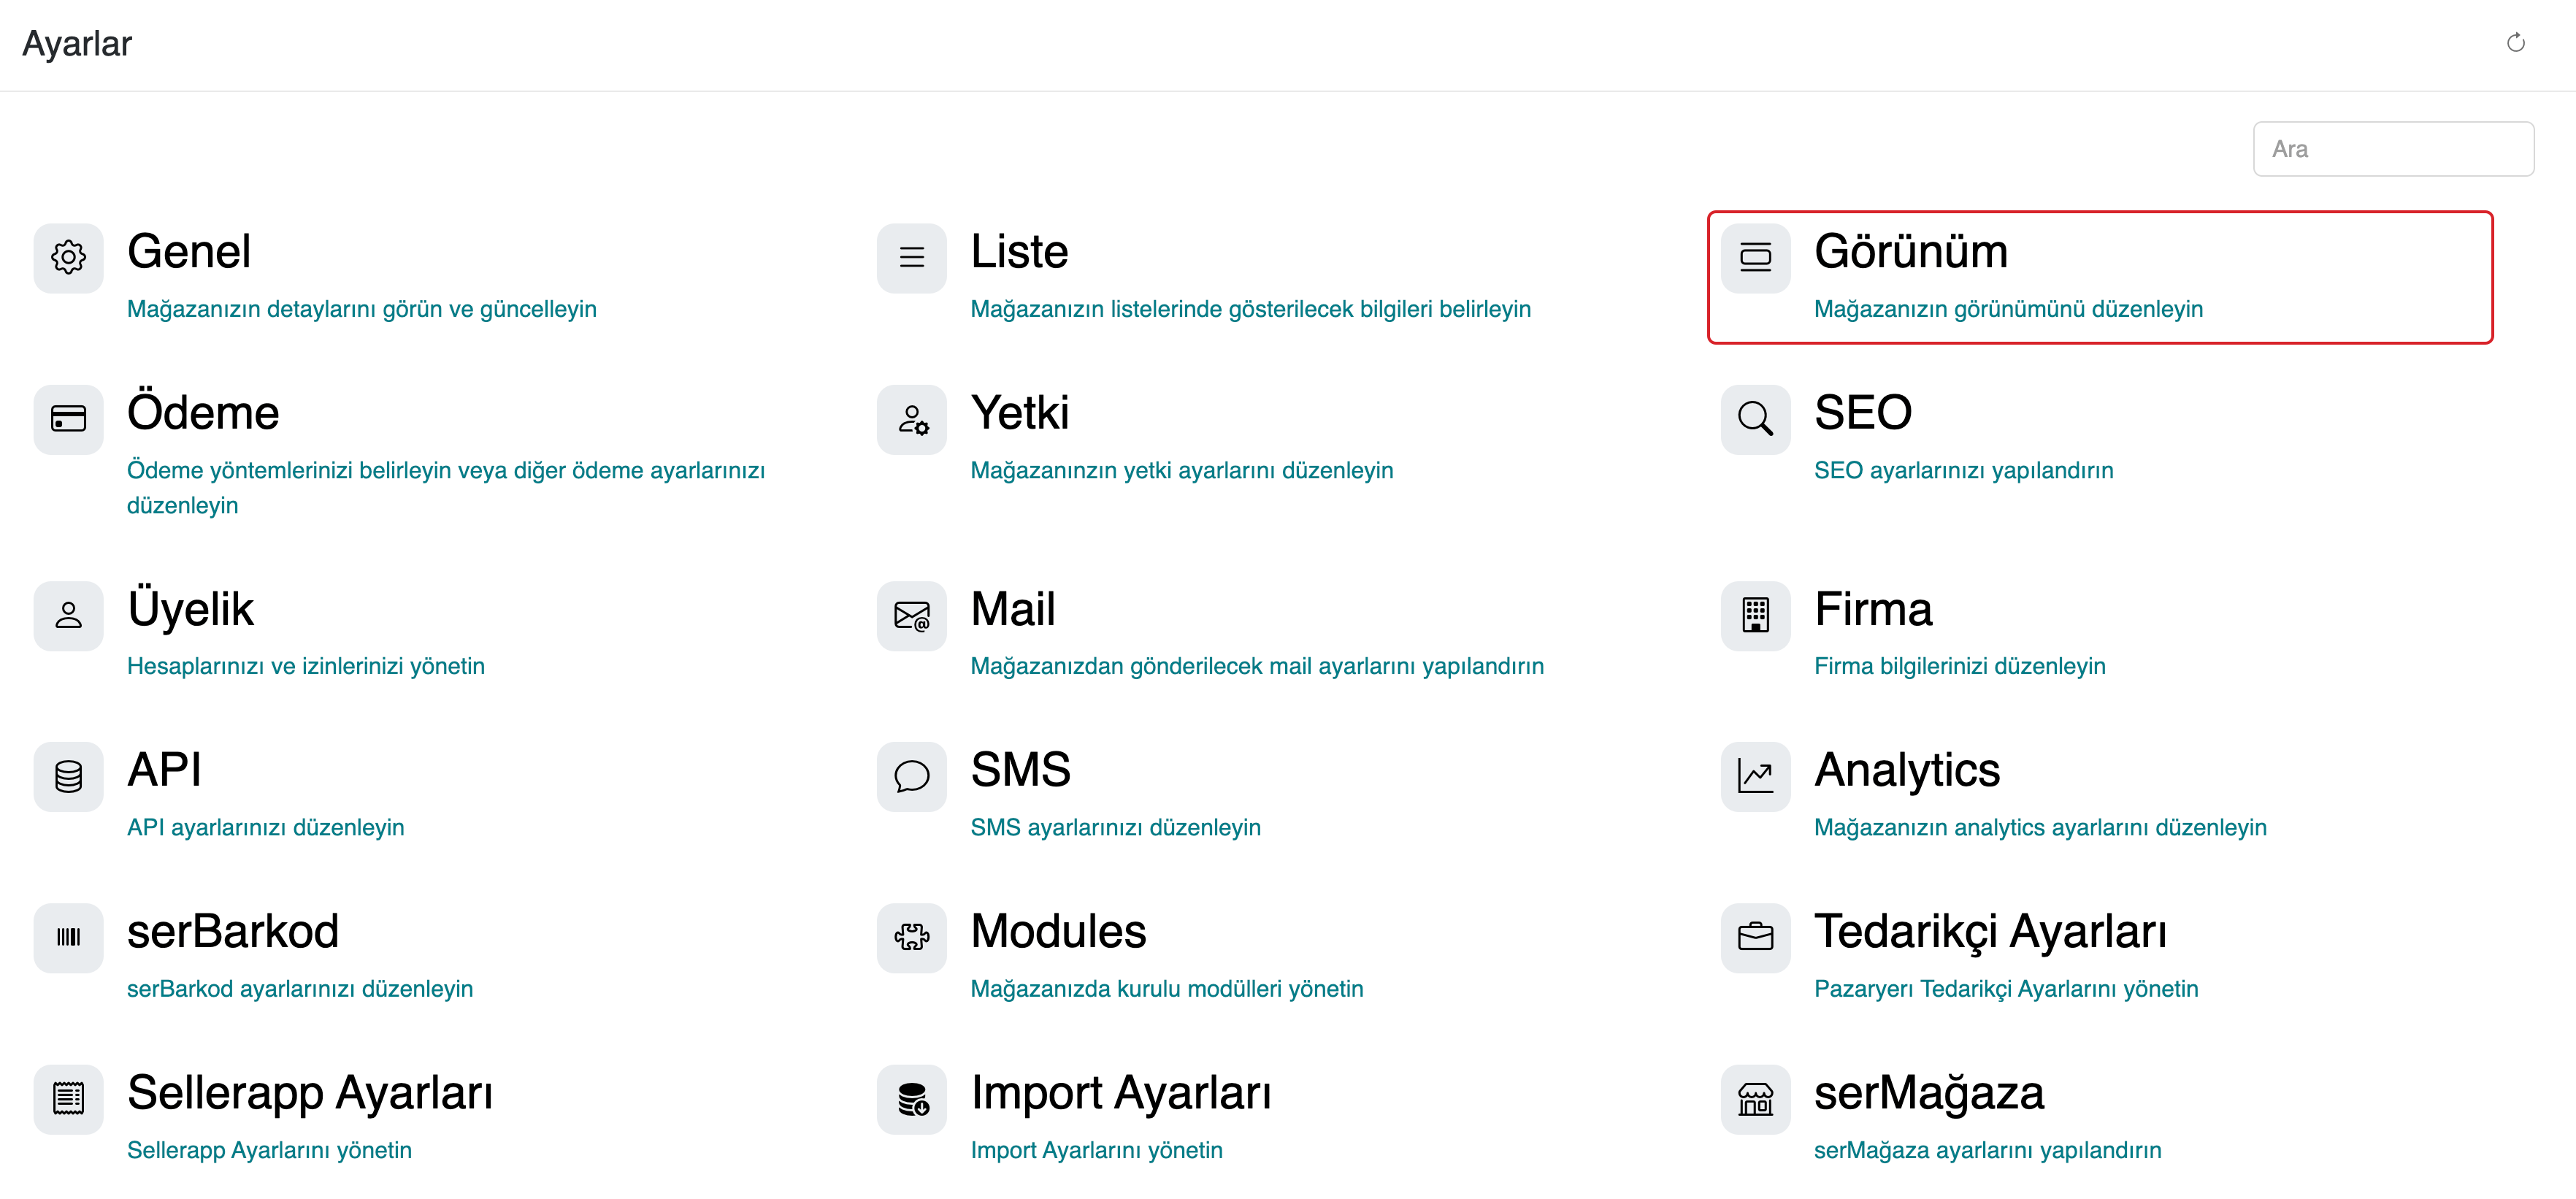The image size is (2576, 1199).
Task: Select the API database icon
Action: pyautogui.click(x=68, y=776)
